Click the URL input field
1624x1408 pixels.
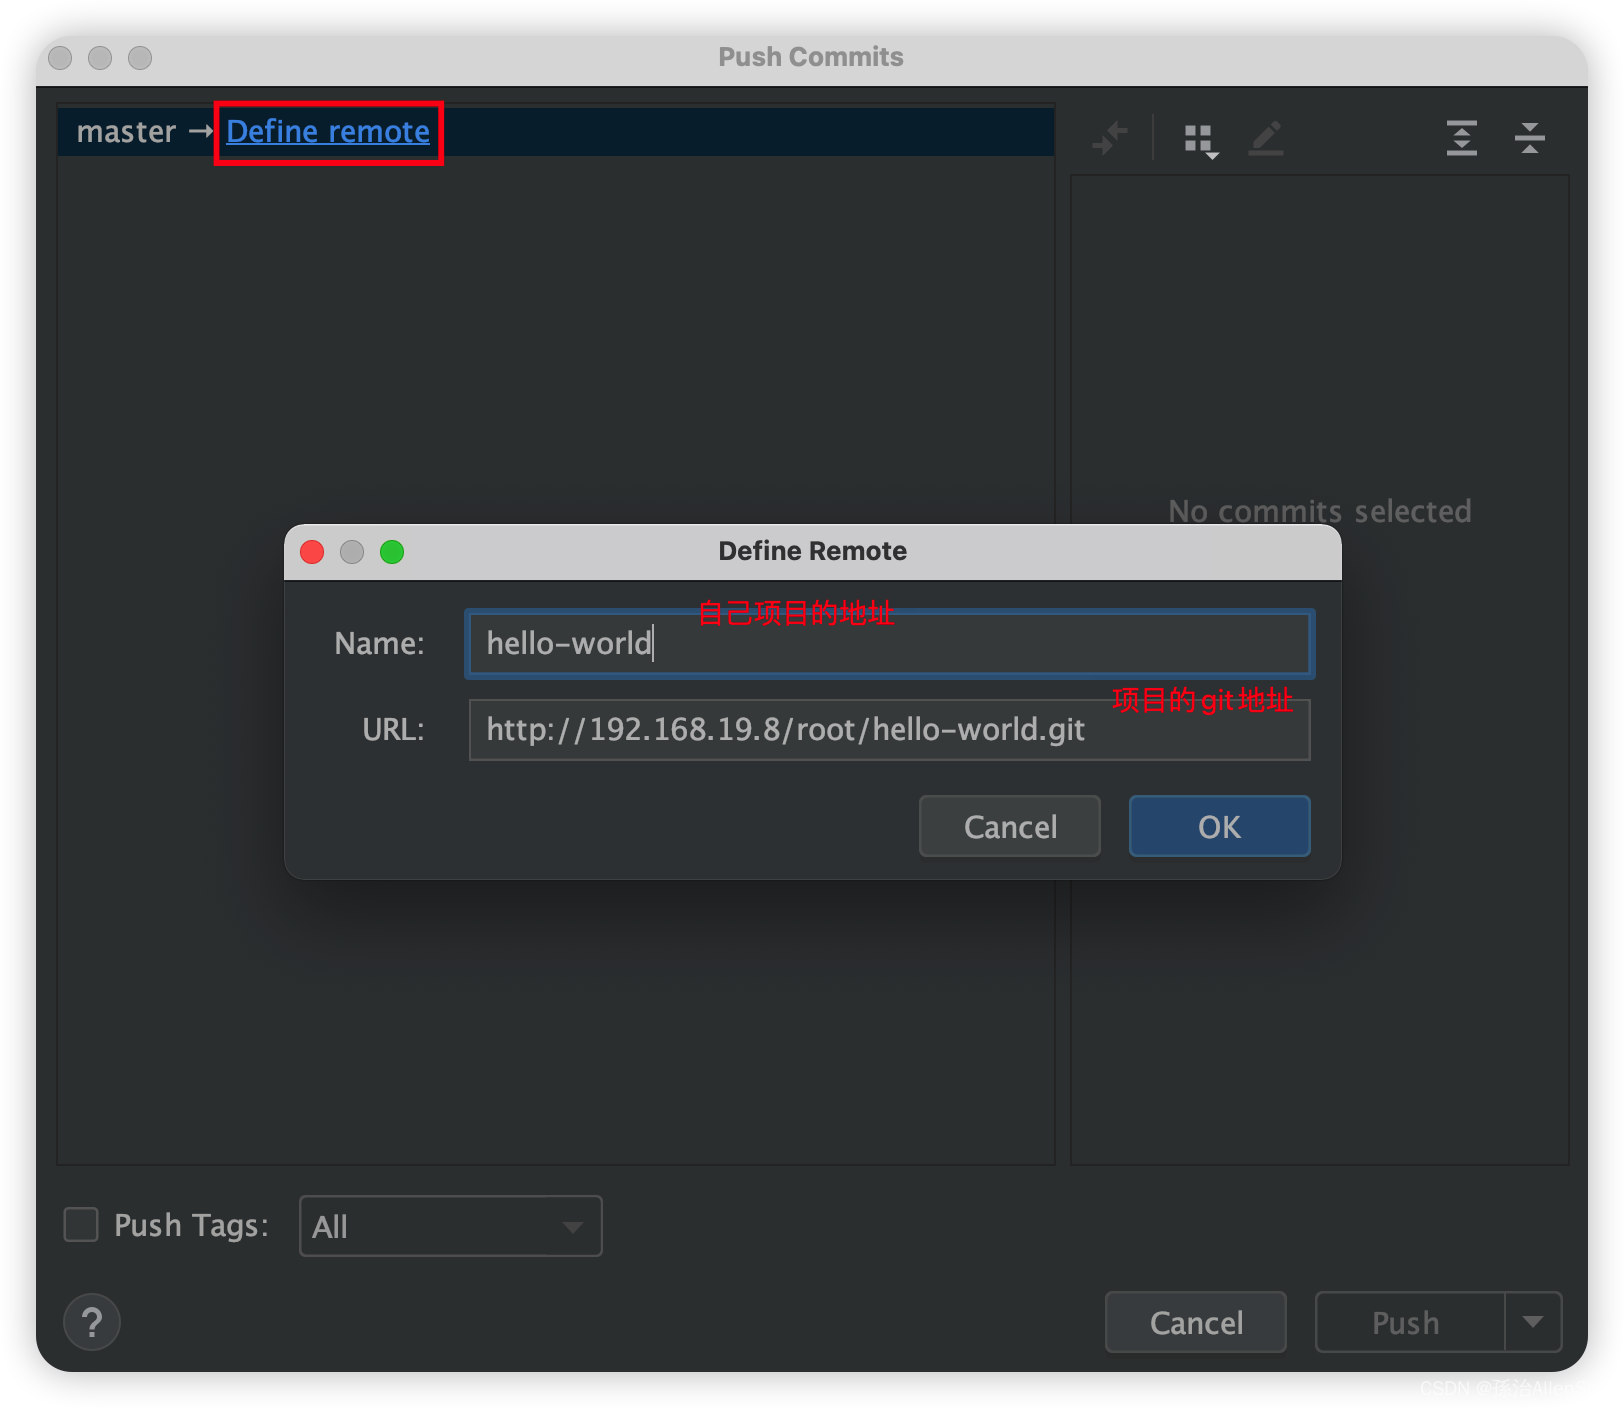tap(889, 730)
